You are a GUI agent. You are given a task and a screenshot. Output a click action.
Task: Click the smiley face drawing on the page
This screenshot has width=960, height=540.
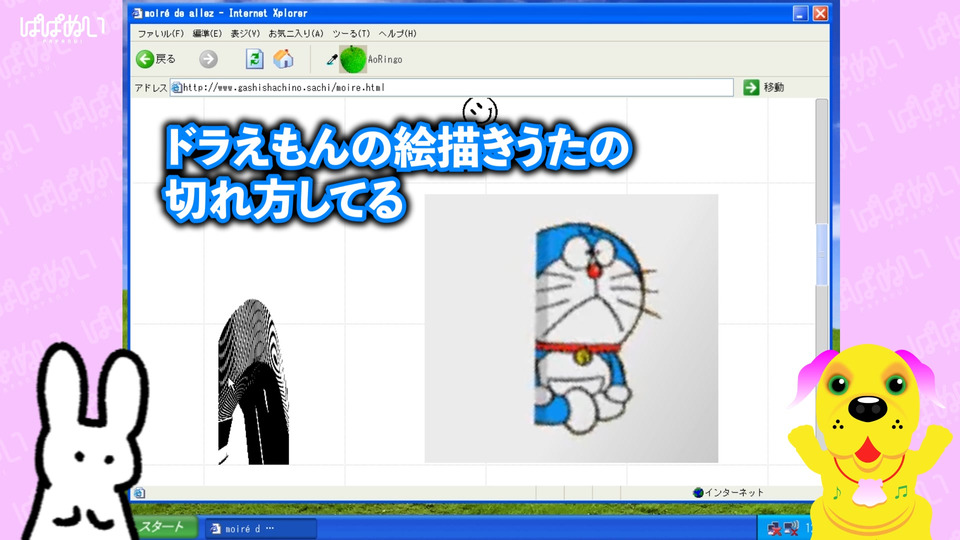[480, 110]
